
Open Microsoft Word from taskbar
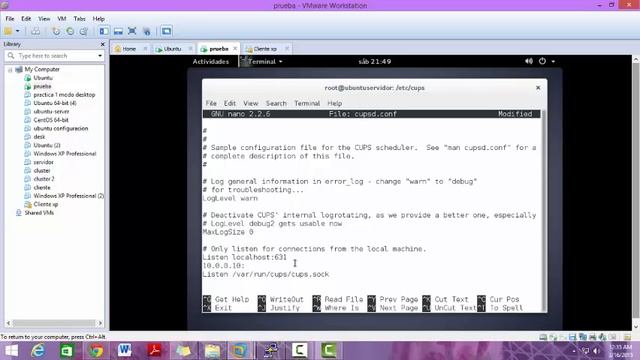[x=124, y=351]
